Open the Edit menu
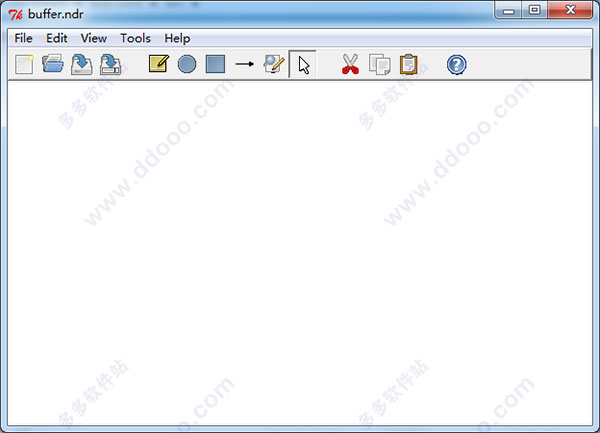 tap(57, 38)
